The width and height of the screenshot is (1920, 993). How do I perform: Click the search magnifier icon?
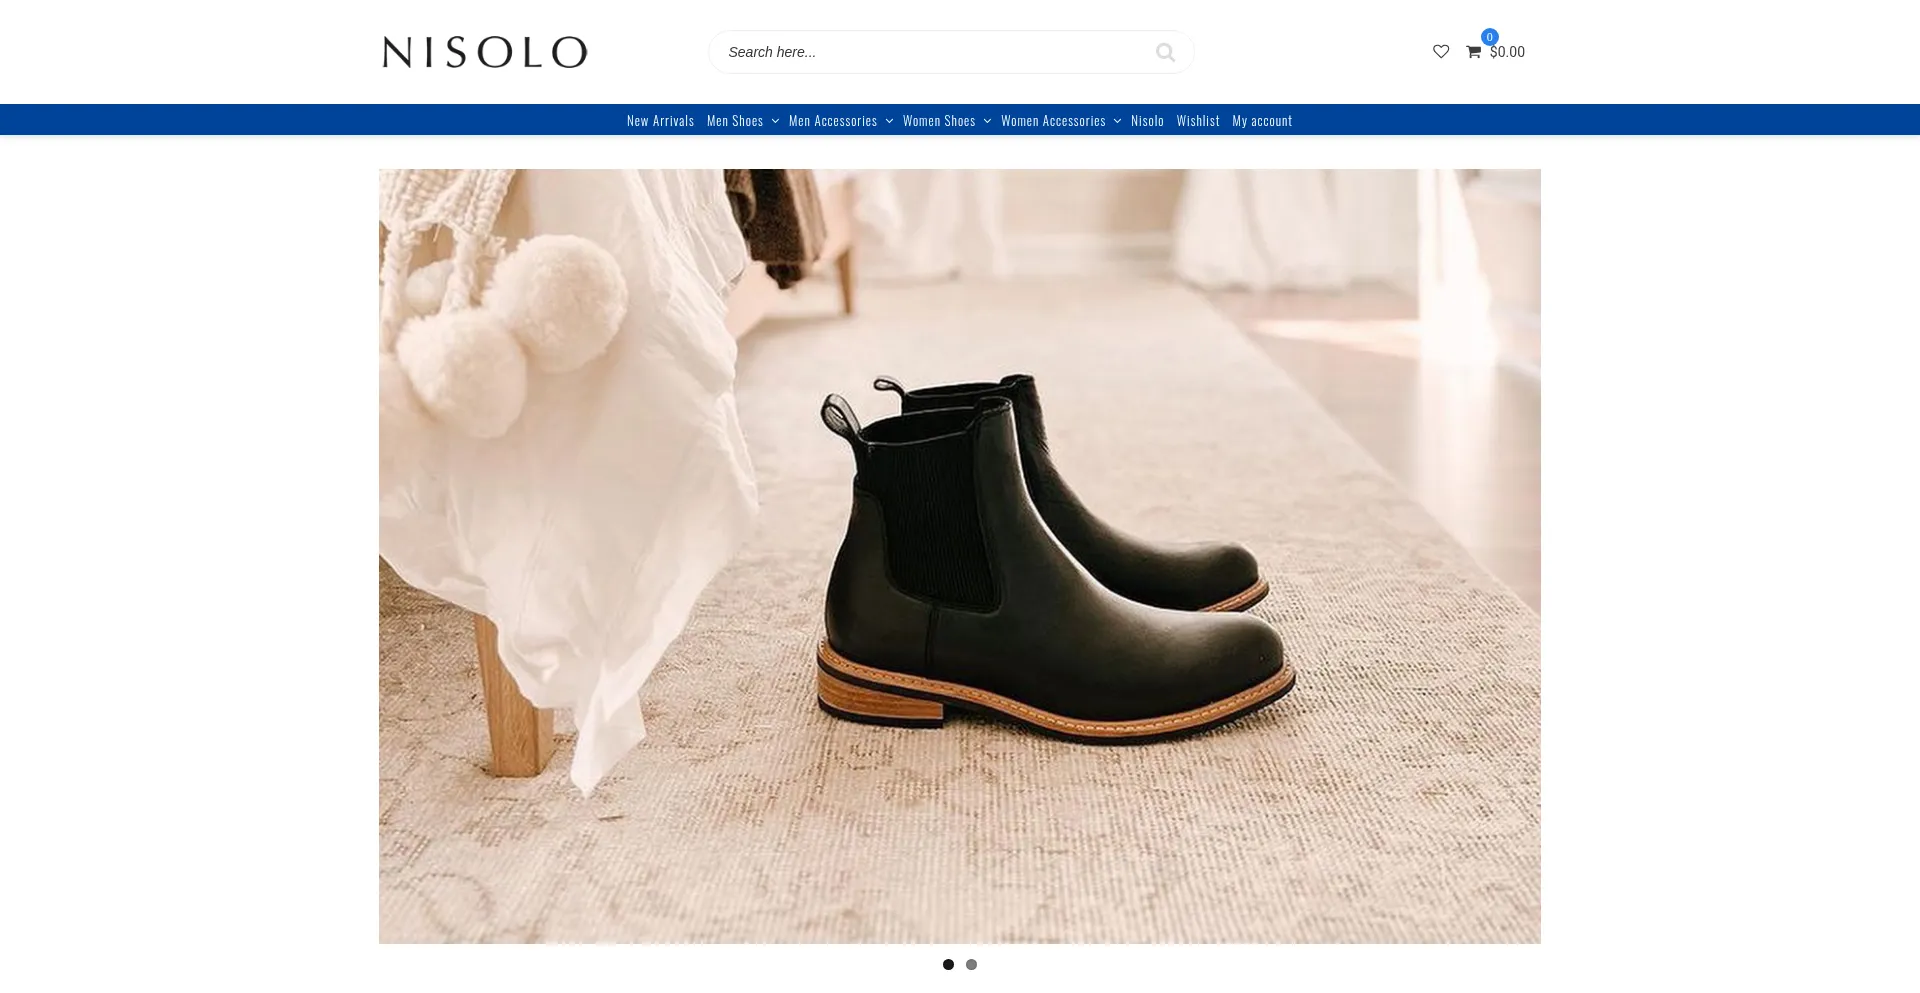point(1165,52)
